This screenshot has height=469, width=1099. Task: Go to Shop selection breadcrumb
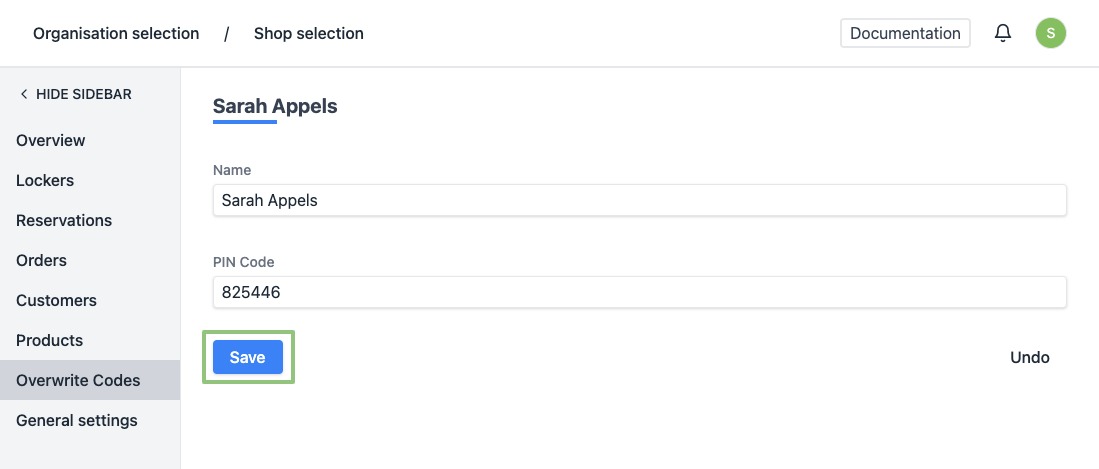(308, 34)
